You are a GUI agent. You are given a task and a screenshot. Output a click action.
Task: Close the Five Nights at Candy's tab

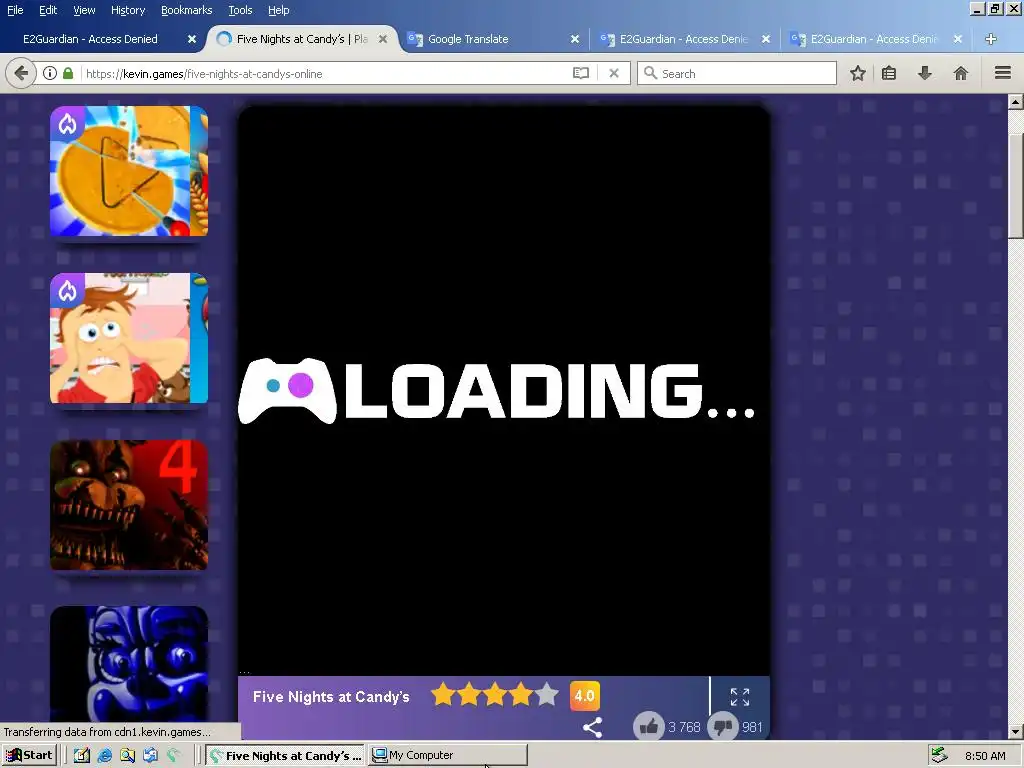[383, 39]
